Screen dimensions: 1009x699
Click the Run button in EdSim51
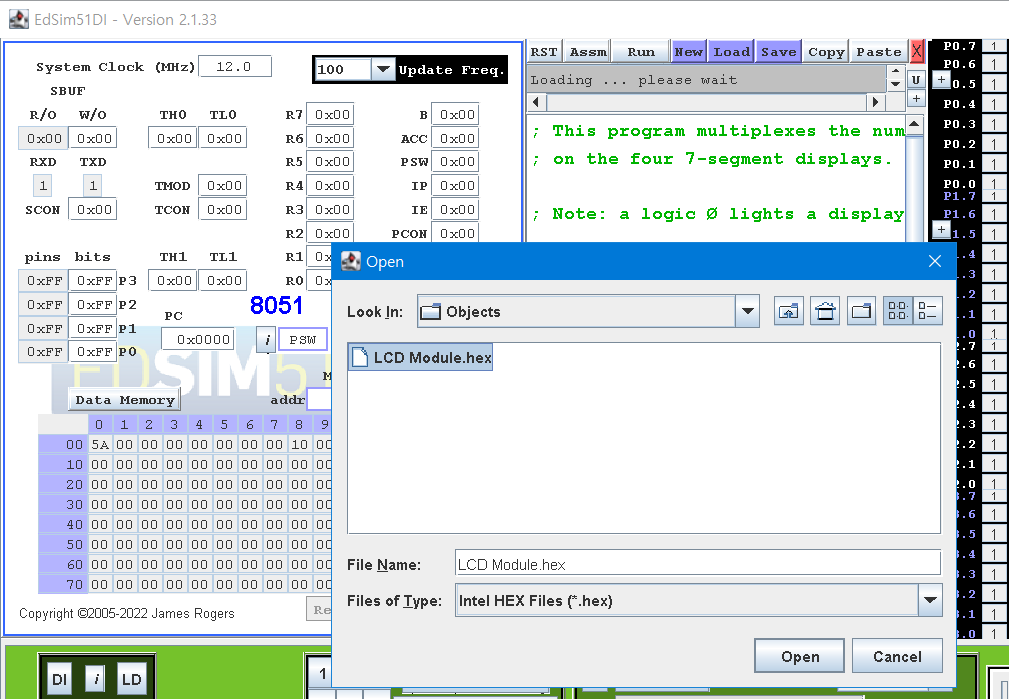[640, 51]
